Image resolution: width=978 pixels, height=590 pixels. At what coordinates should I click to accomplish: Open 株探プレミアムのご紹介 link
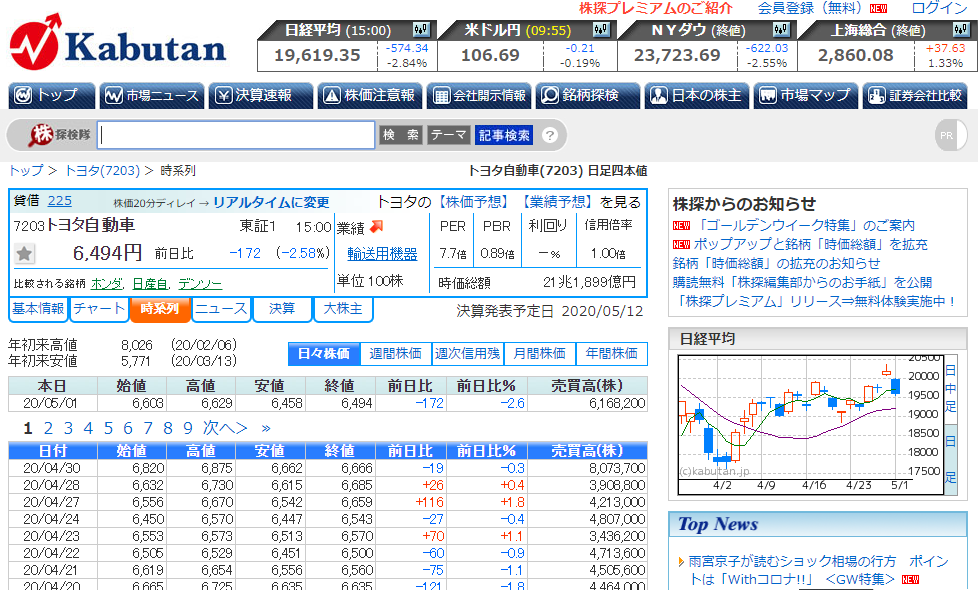(x=656, y=8)
